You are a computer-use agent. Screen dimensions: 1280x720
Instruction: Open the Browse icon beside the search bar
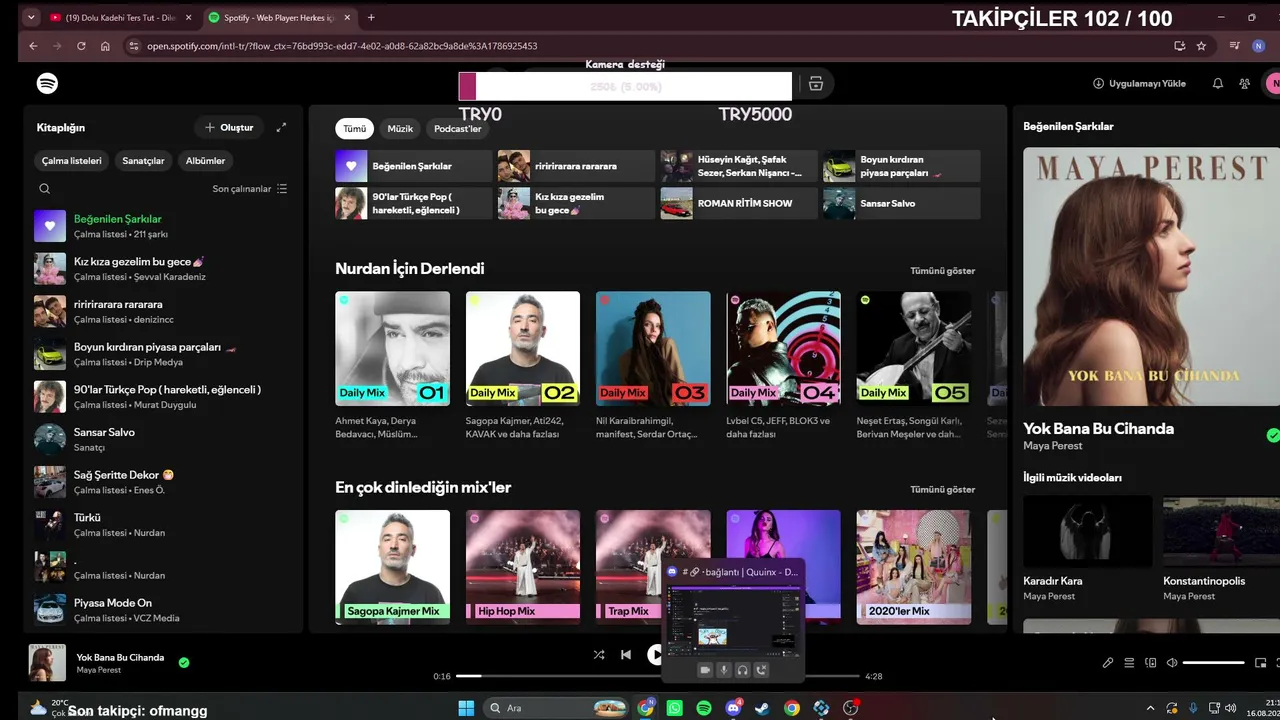(x=816, y=84)
